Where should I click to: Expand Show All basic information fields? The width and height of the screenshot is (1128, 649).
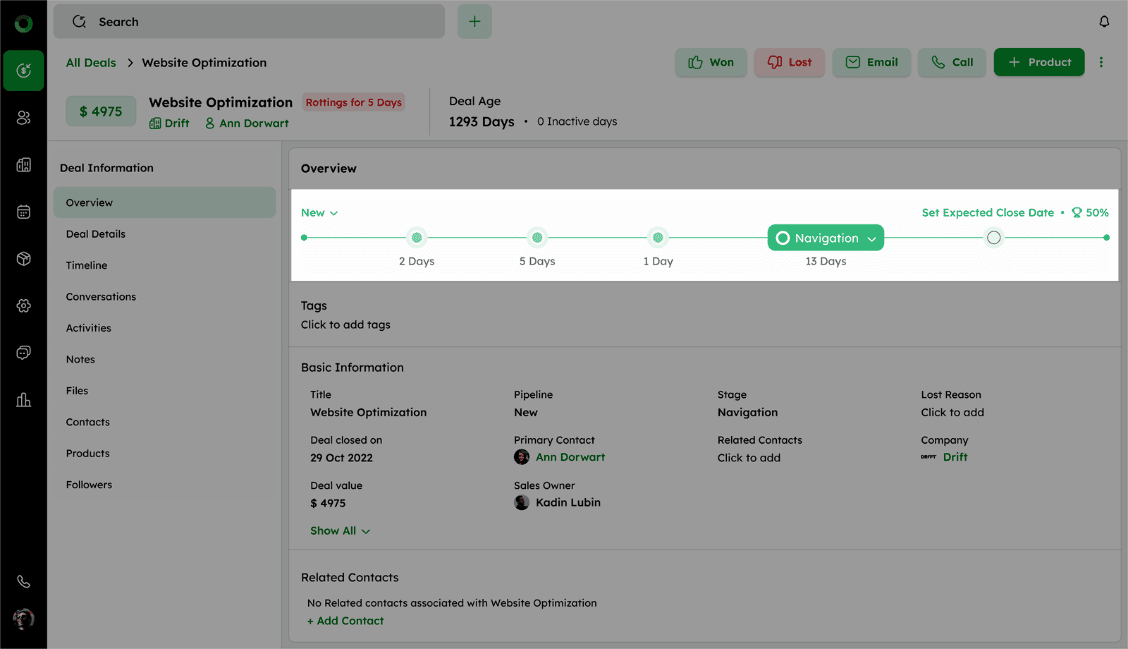coord(340,531)
